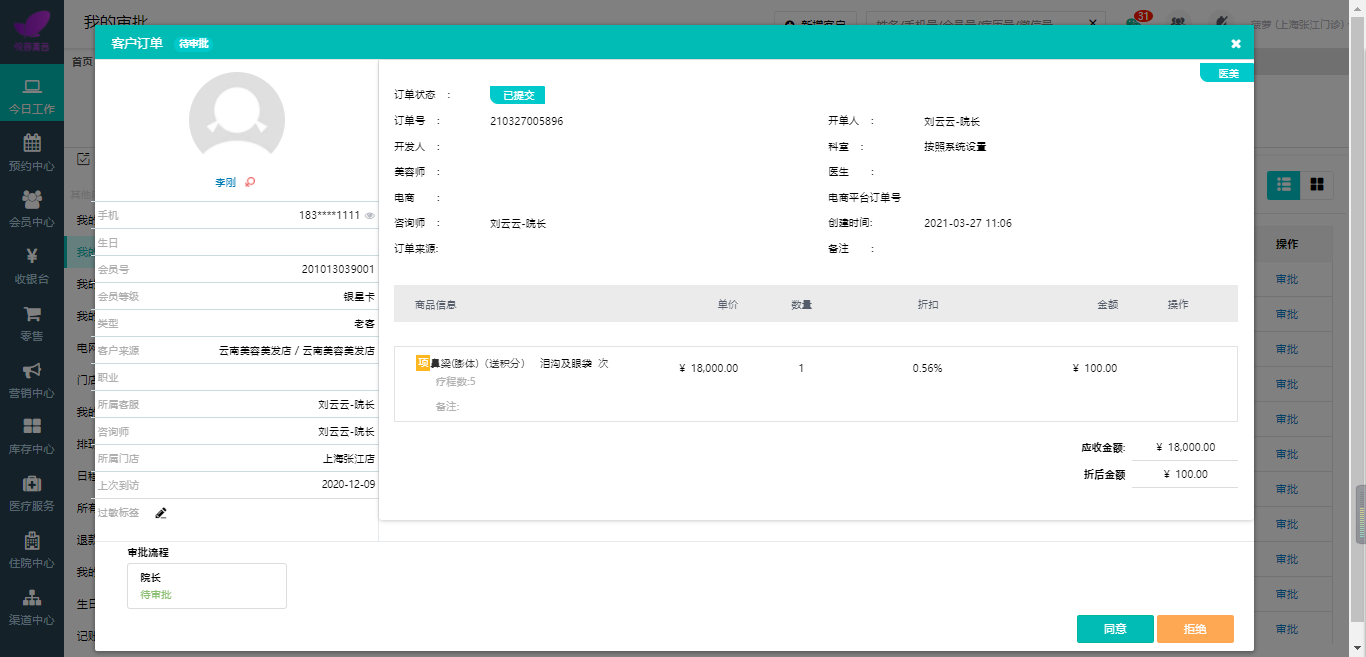Image resolution: width=1366 pixels, height=657 pixels.
Task: Click 折后金额 value ¥ 100.00
Action: pyautogui.click(x=1186, y=475)
